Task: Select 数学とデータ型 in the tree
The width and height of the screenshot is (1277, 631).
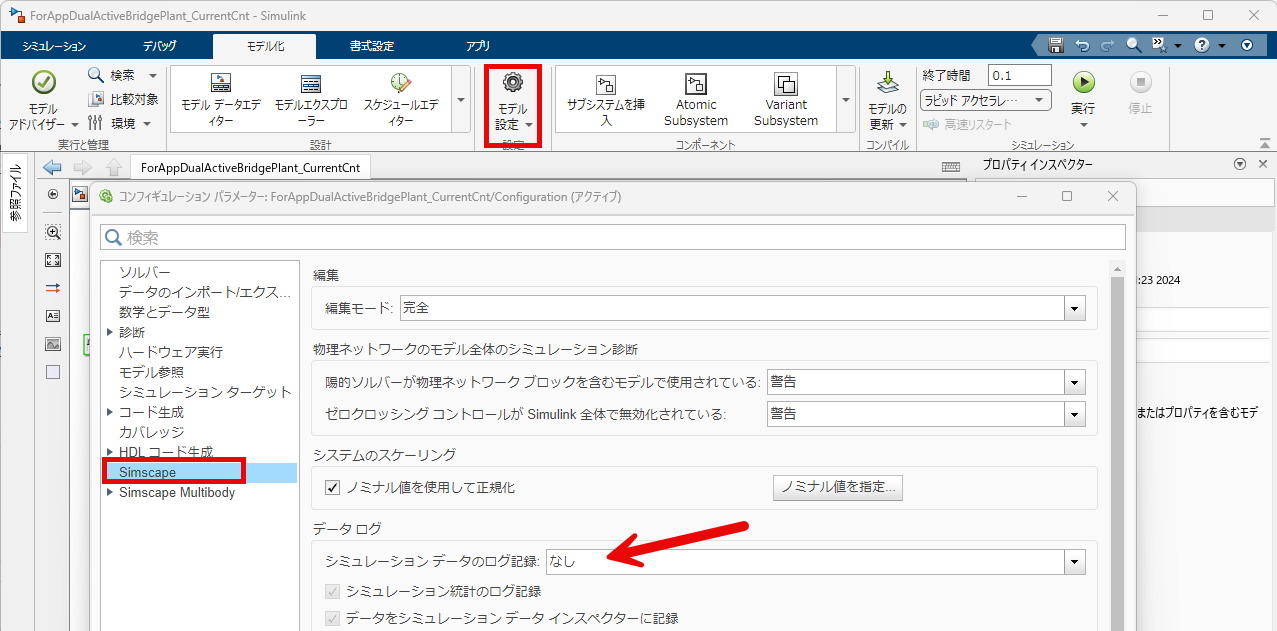Action: (x=164, y=312)
